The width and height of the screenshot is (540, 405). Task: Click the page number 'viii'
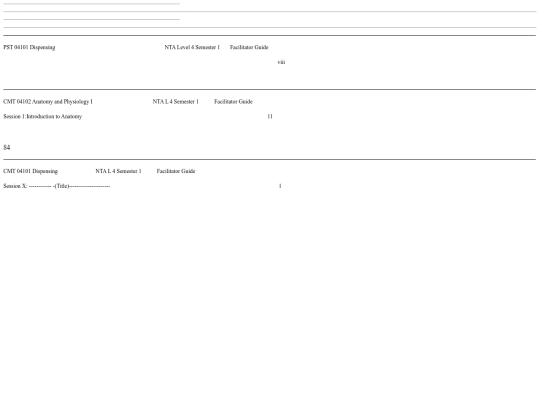point(281,62)
